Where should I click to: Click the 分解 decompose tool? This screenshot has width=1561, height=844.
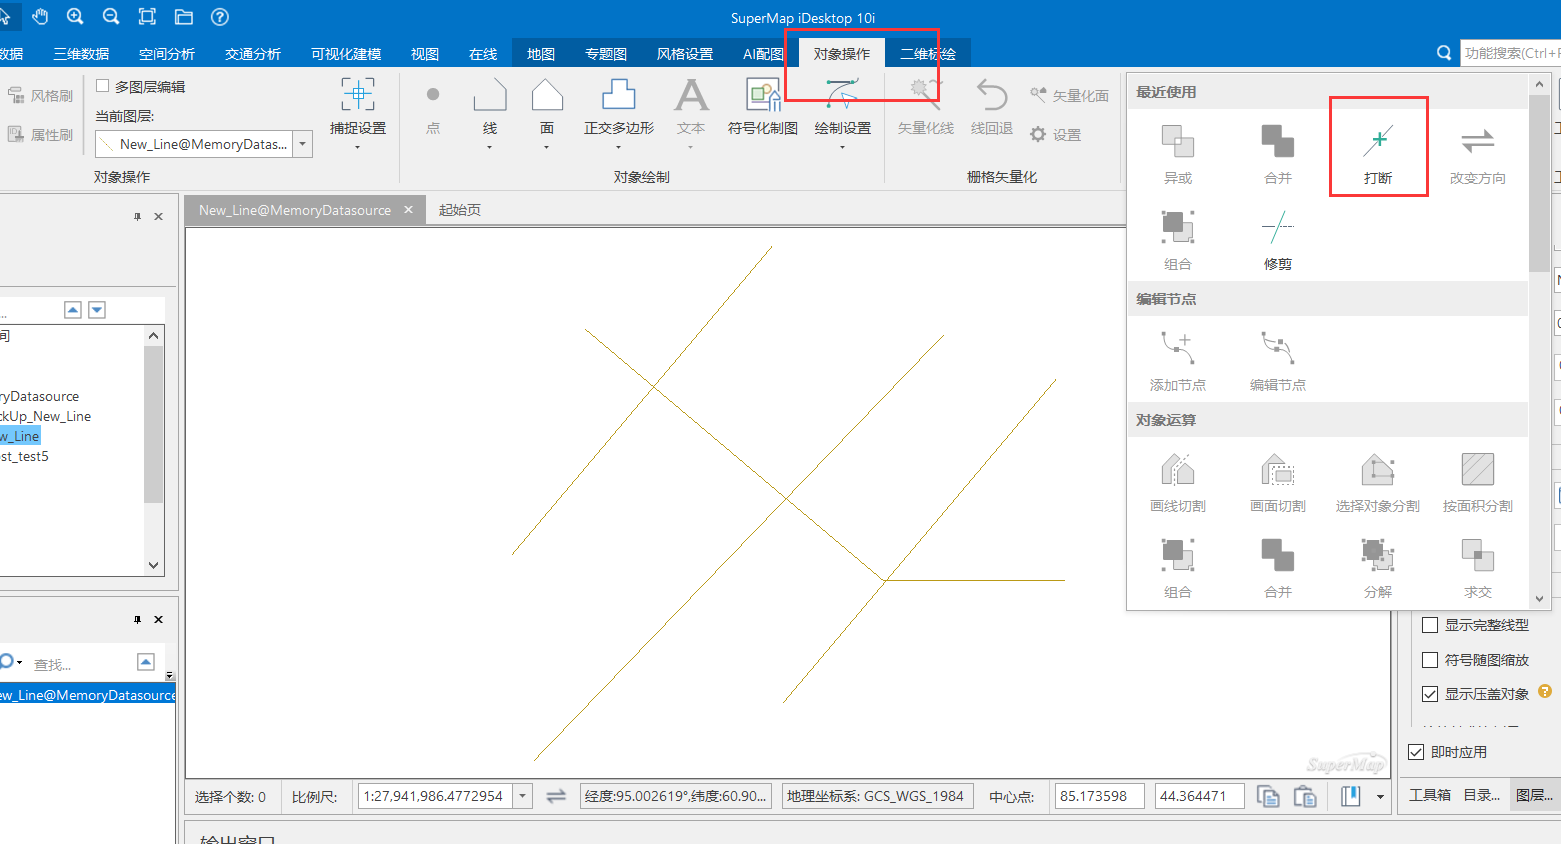click(x=1378, y=568)
